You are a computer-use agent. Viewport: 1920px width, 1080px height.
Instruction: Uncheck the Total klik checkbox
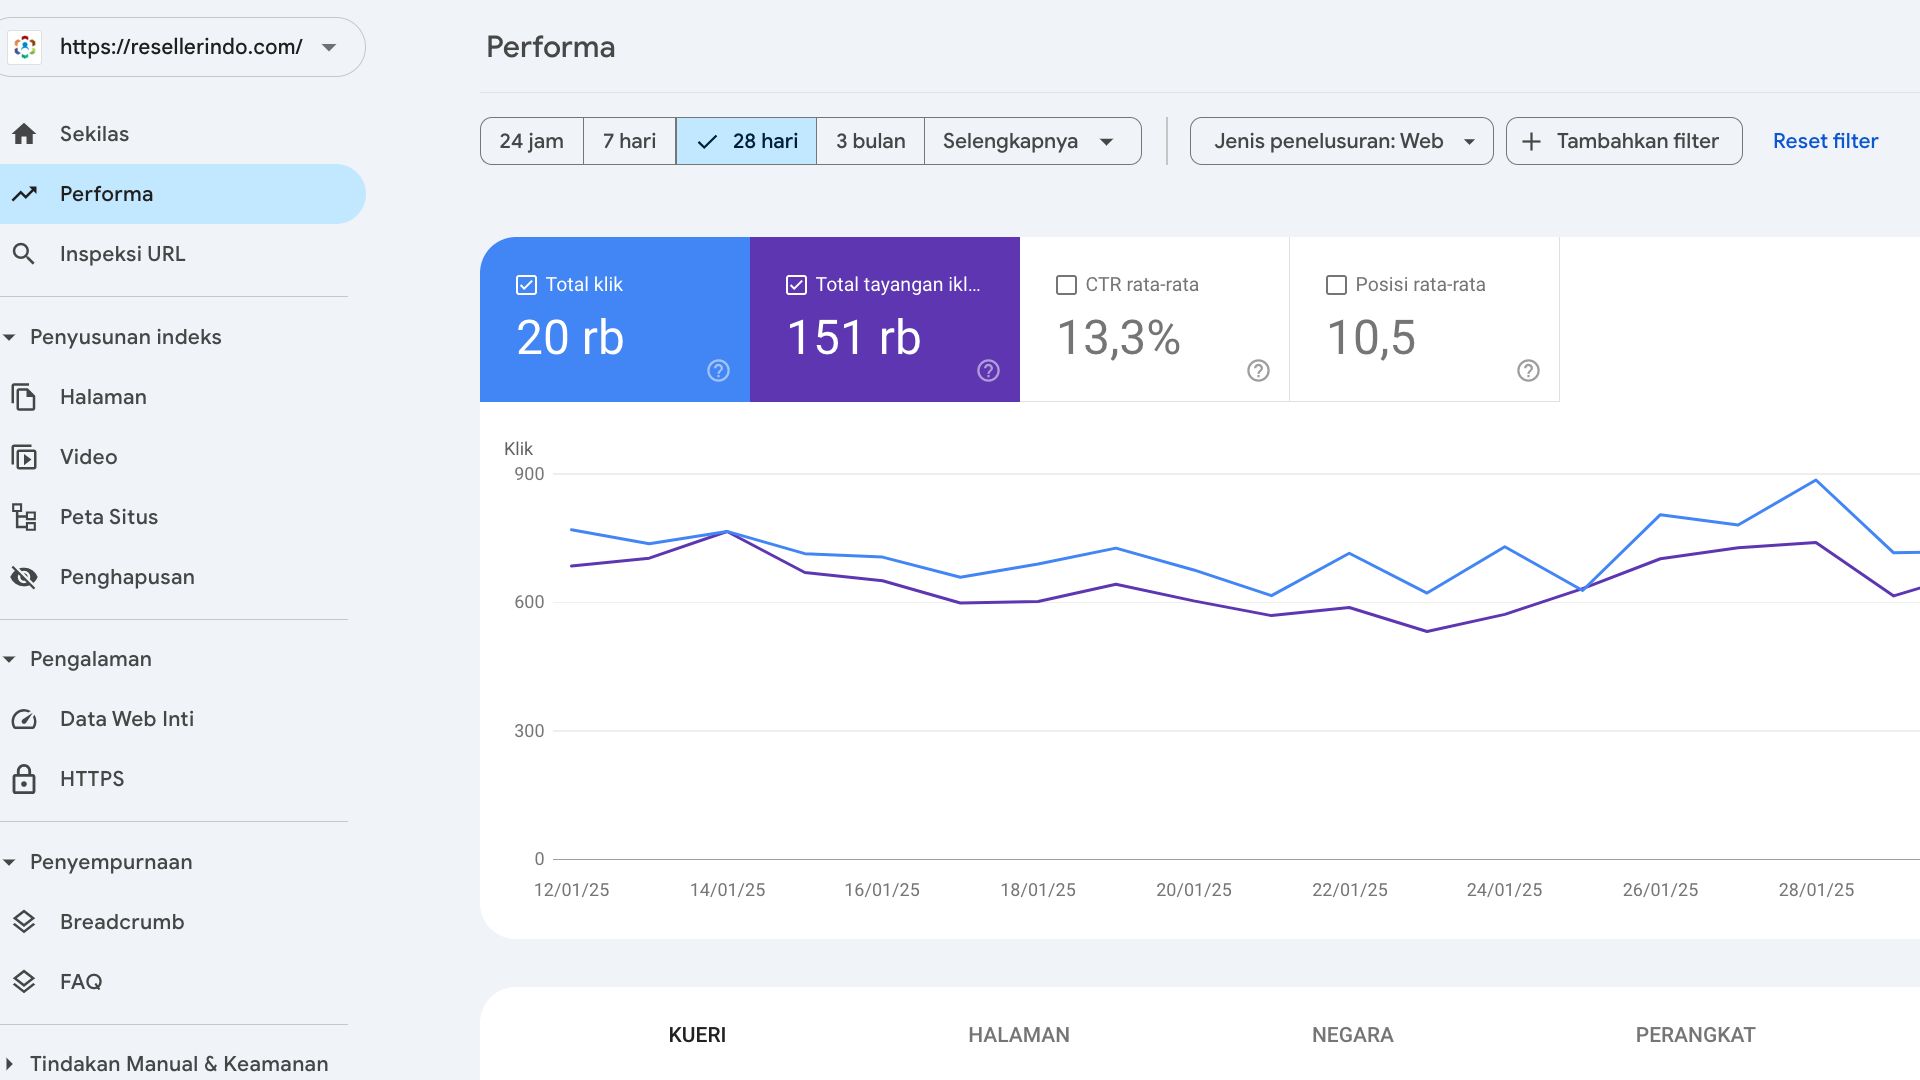[526, 285]
